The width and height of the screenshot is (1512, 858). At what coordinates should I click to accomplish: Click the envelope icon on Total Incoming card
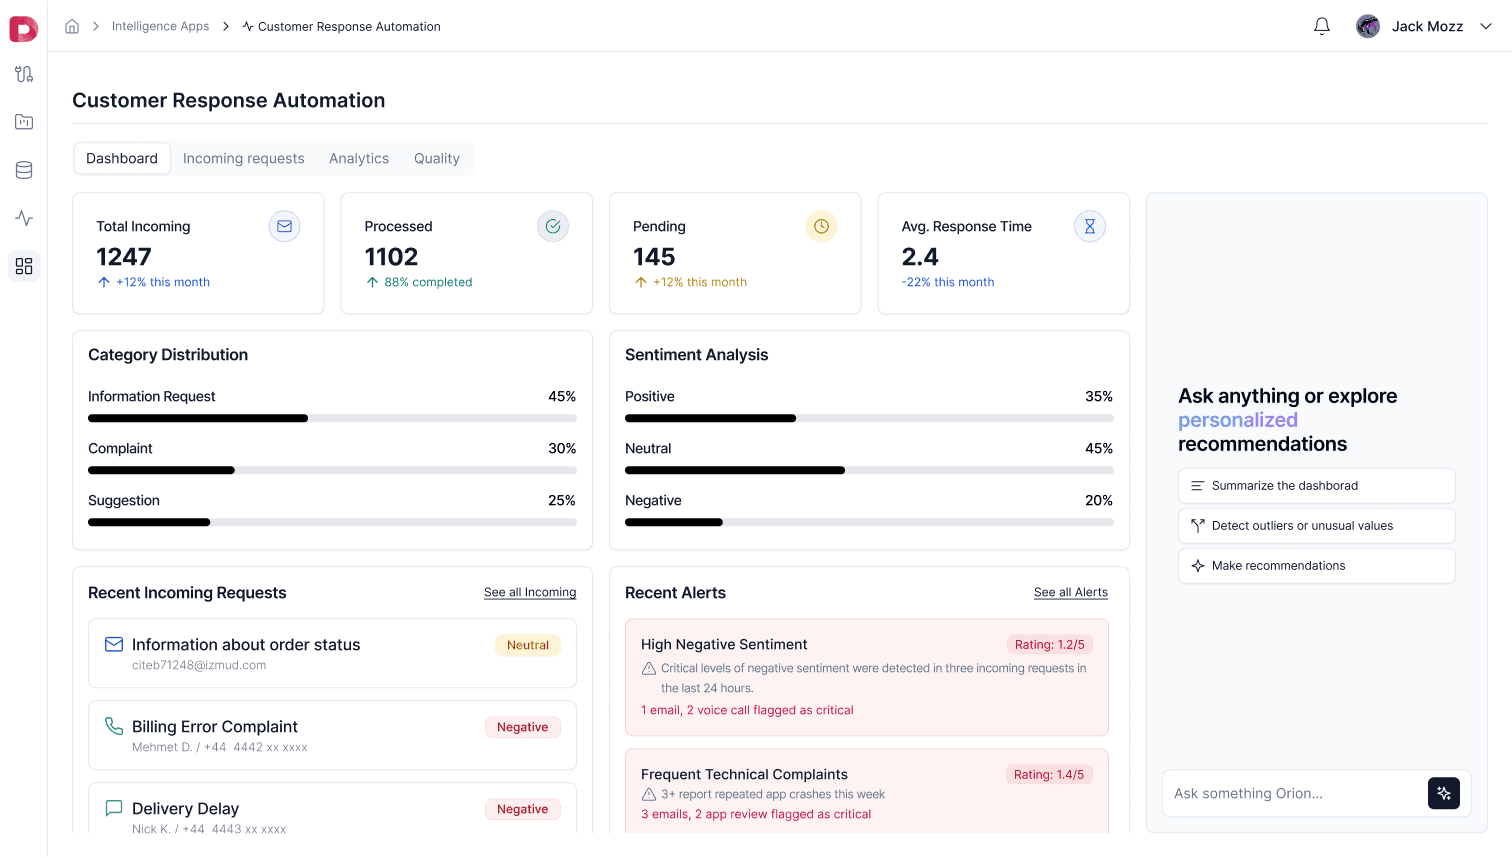tap(284, 226)
